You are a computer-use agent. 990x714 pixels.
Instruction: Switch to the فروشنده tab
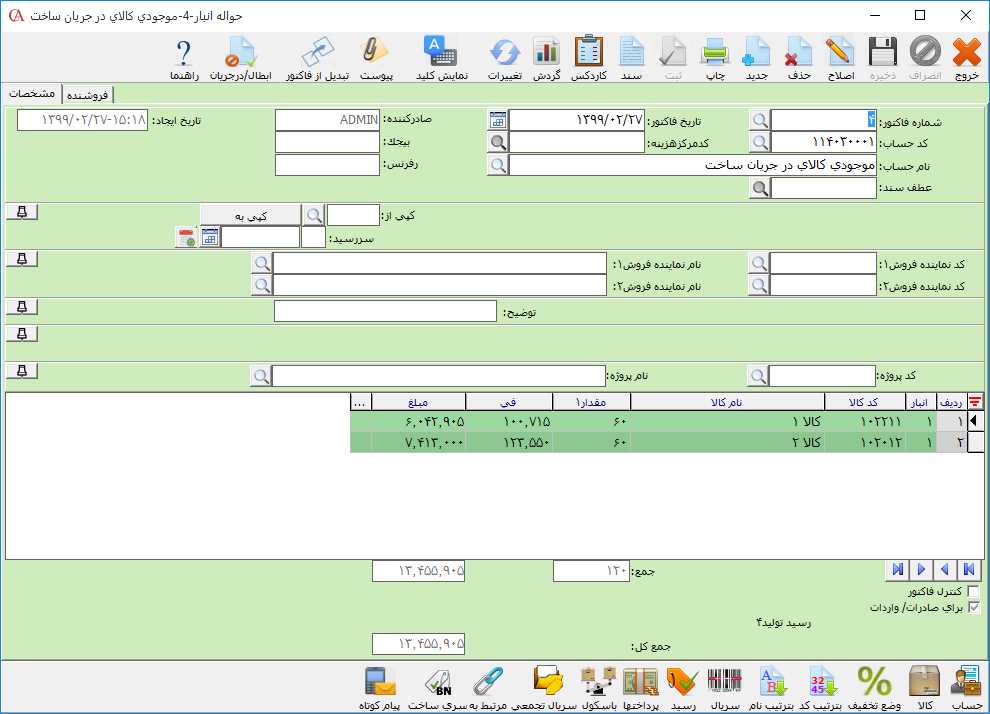88,94
